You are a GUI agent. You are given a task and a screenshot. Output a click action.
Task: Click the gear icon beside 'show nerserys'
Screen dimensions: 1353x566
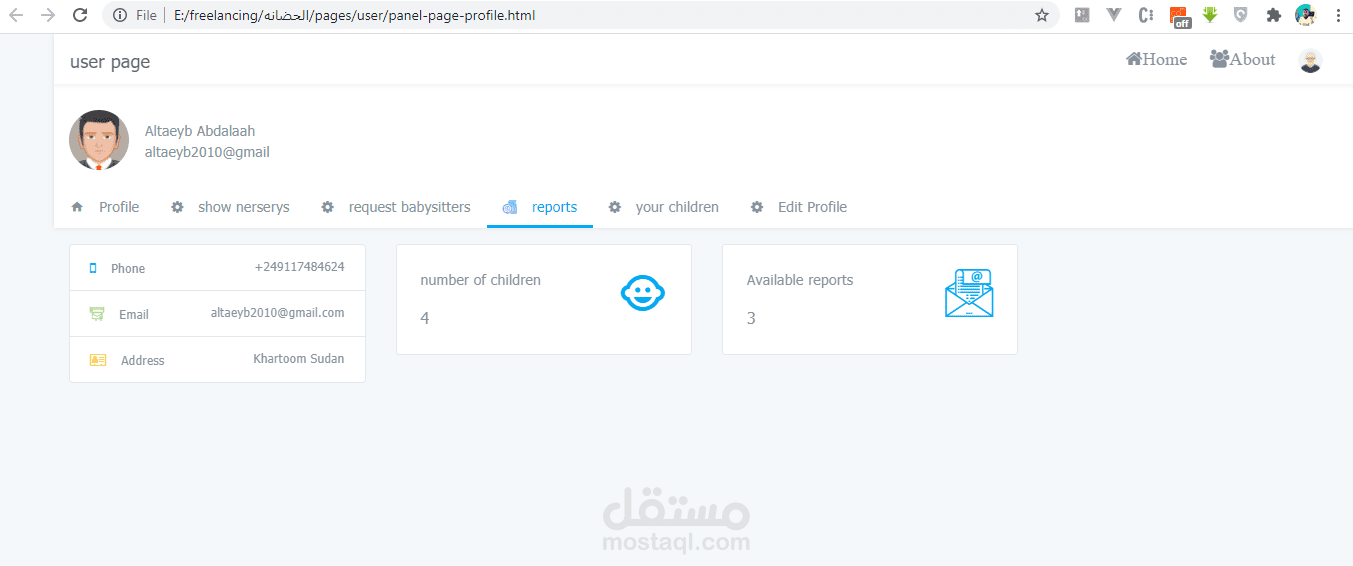pyautogui.click(x=177, y=207)
